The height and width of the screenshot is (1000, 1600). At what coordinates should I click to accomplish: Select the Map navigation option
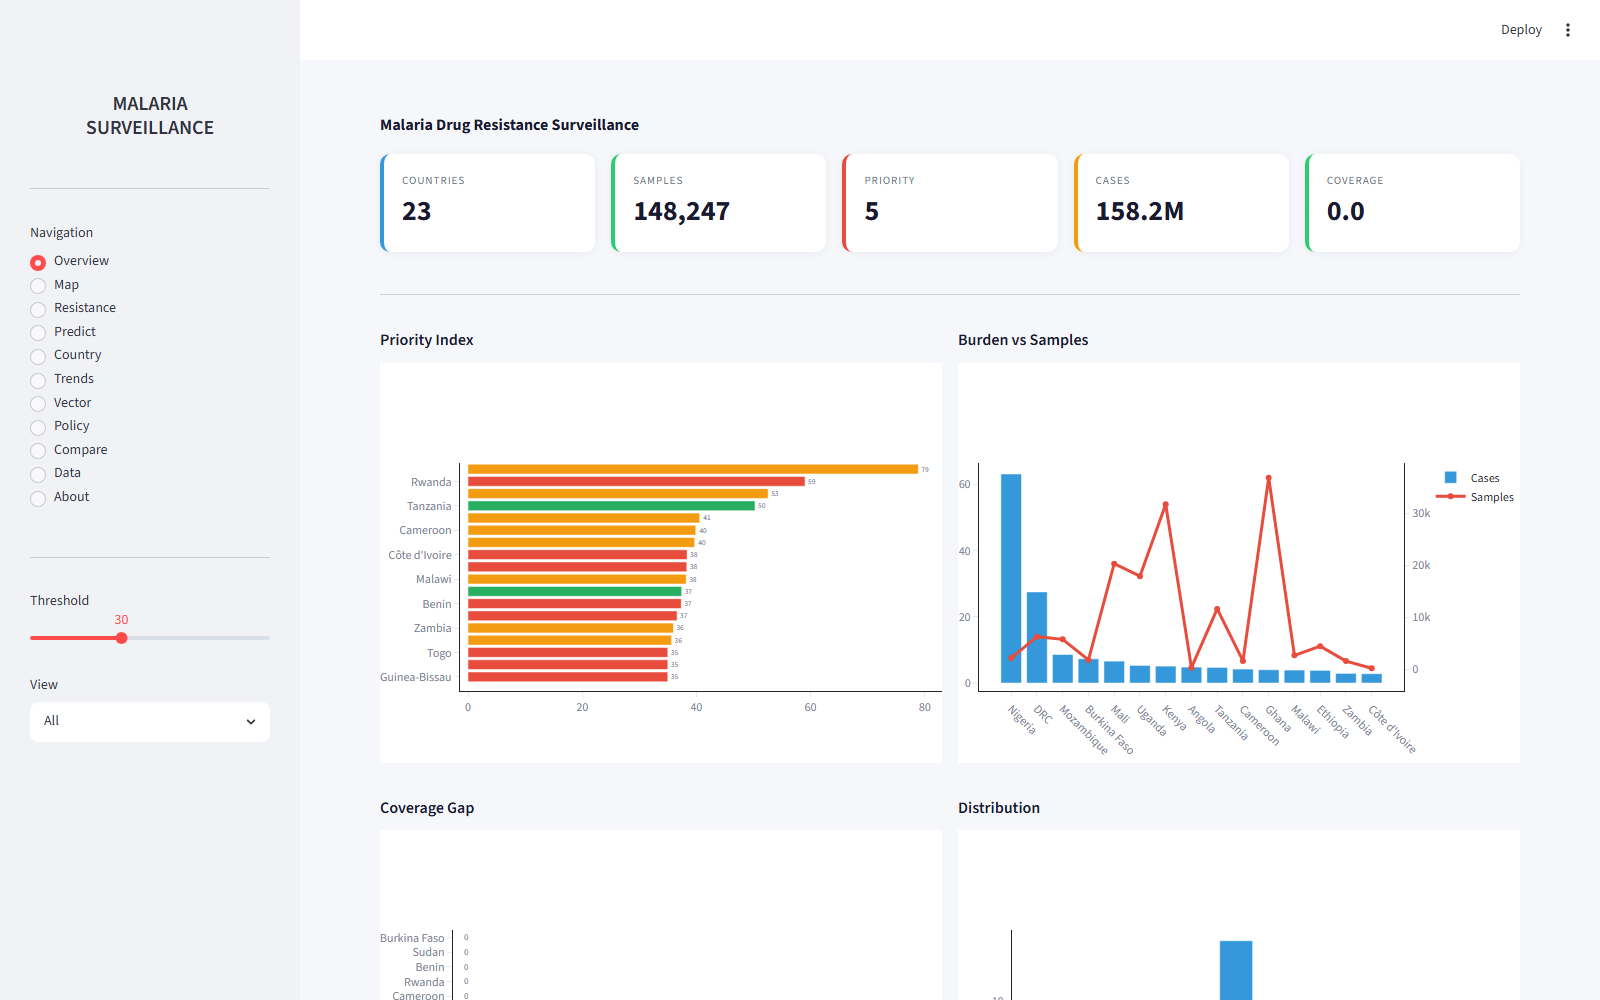point(55,285)
